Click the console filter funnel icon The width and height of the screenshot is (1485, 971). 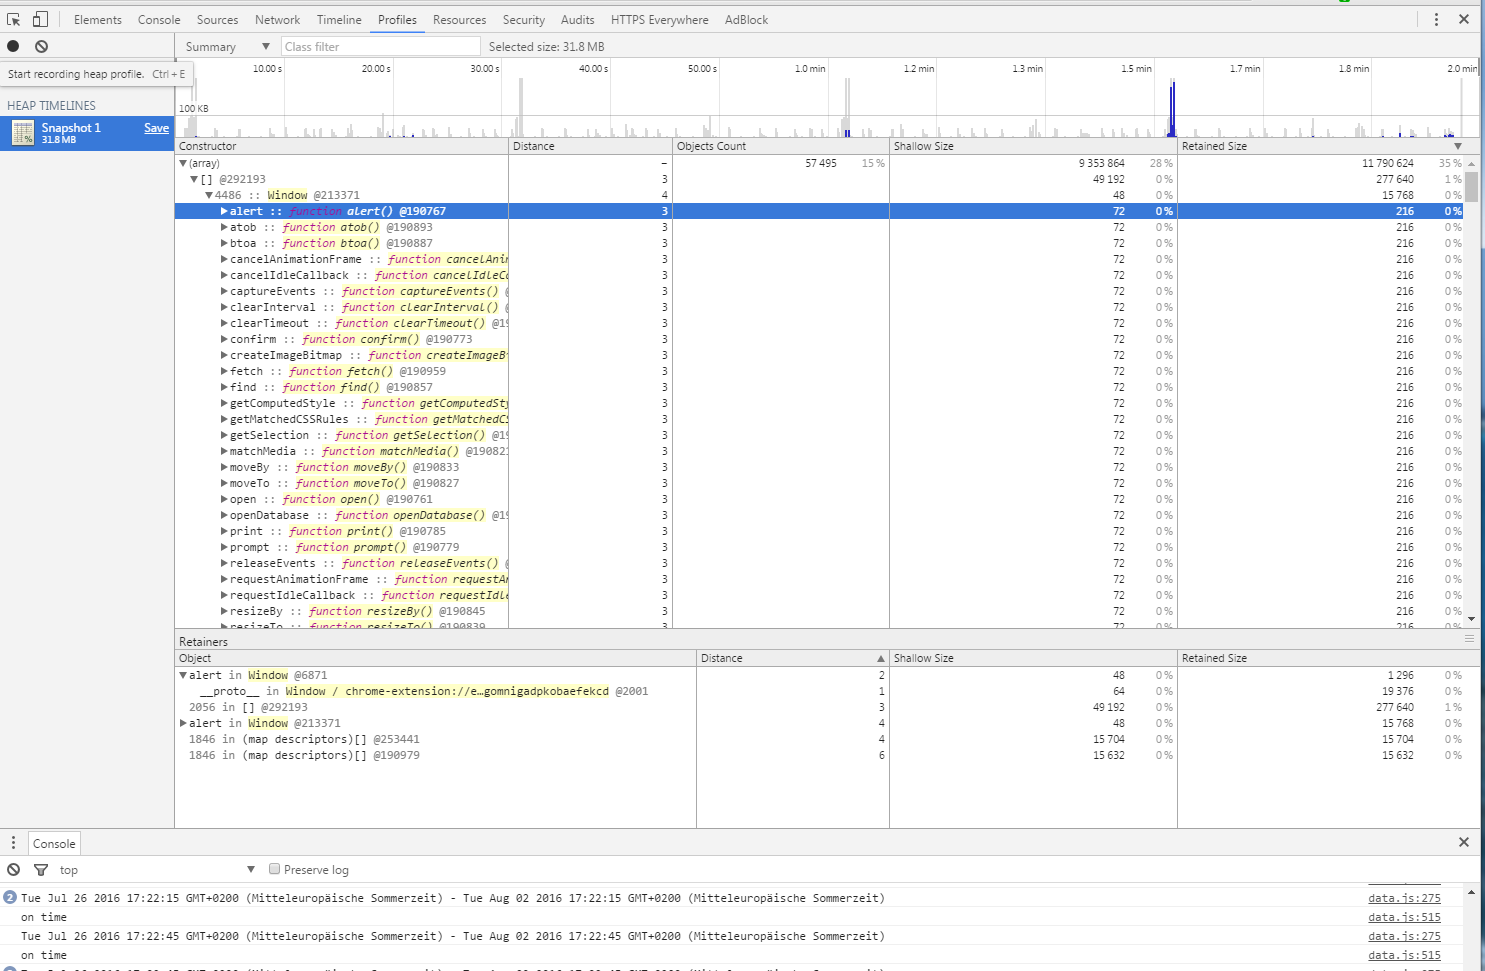click(x=41, y=870)
